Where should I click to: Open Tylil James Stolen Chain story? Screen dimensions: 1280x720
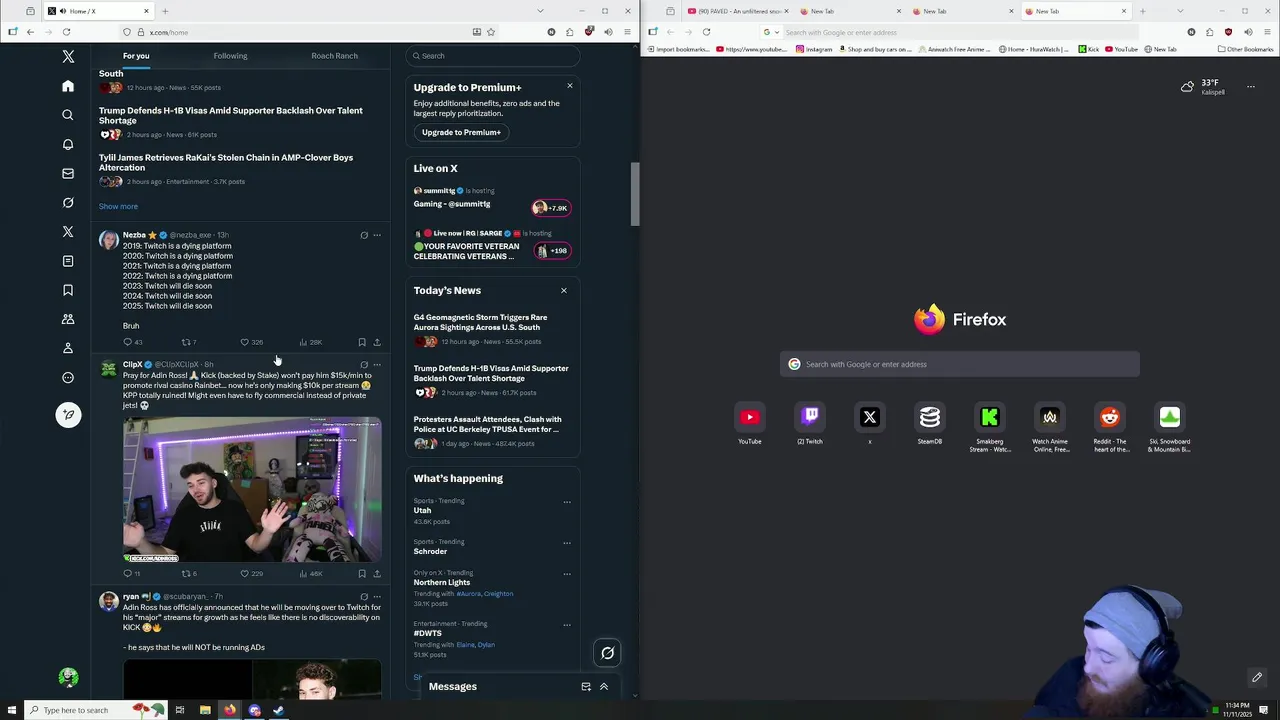[x=226, y=162]
